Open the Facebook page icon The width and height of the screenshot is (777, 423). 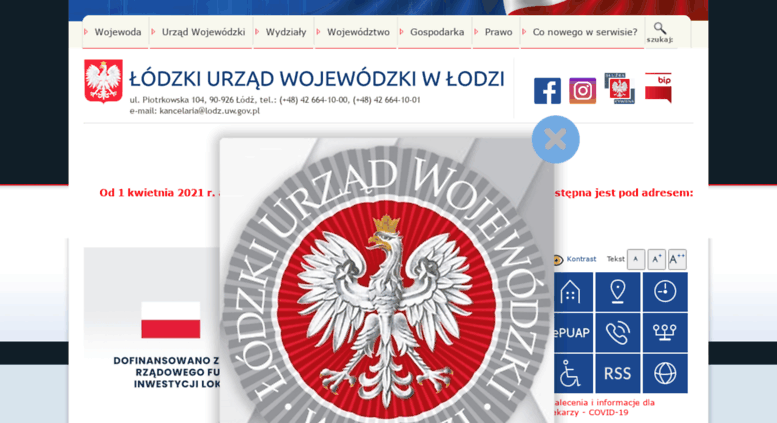pos(547,91)
